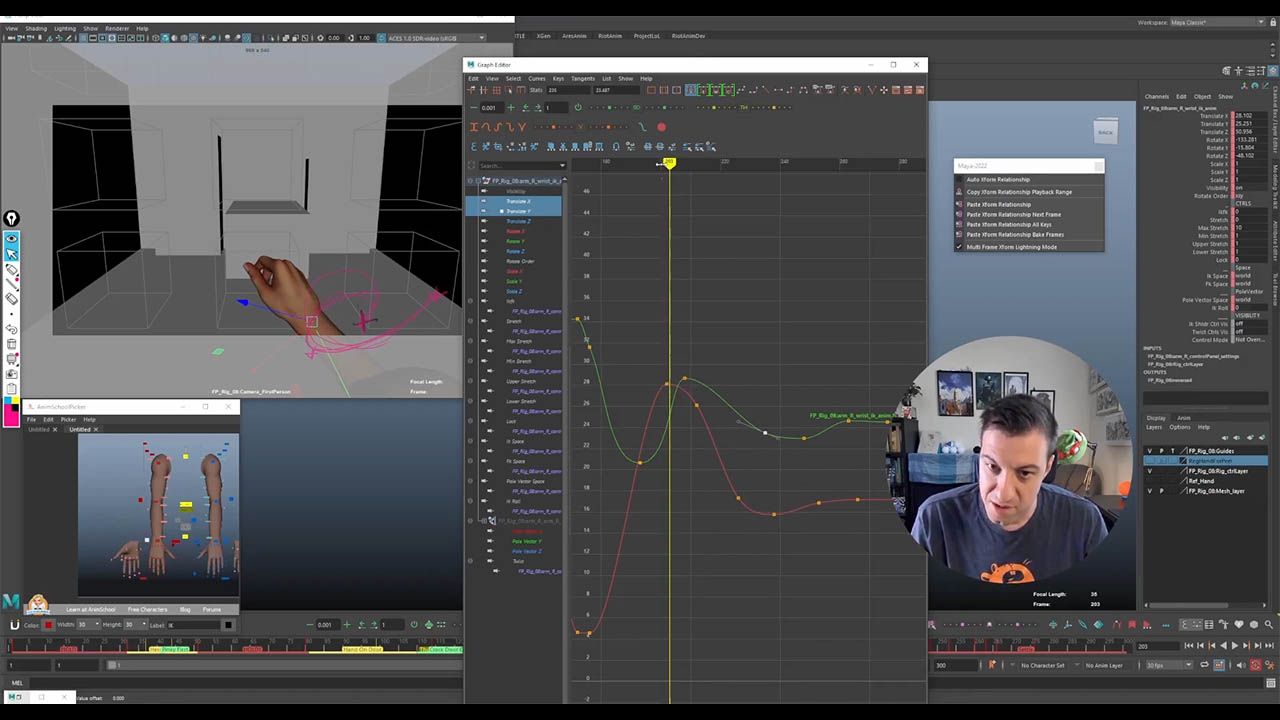Click the green plus icon beside 0.001 field

pos(511,107)
